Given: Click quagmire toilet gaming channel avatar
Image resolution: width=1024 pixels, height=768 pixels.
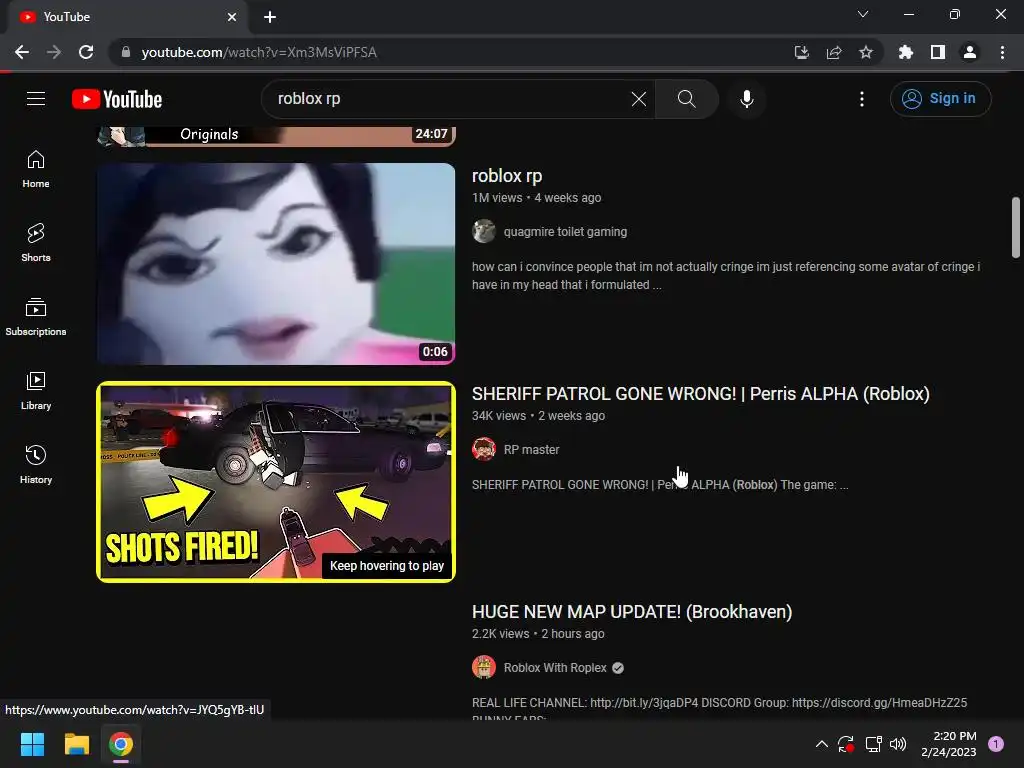Looking at the screenshot, I should tap(484, 231).
